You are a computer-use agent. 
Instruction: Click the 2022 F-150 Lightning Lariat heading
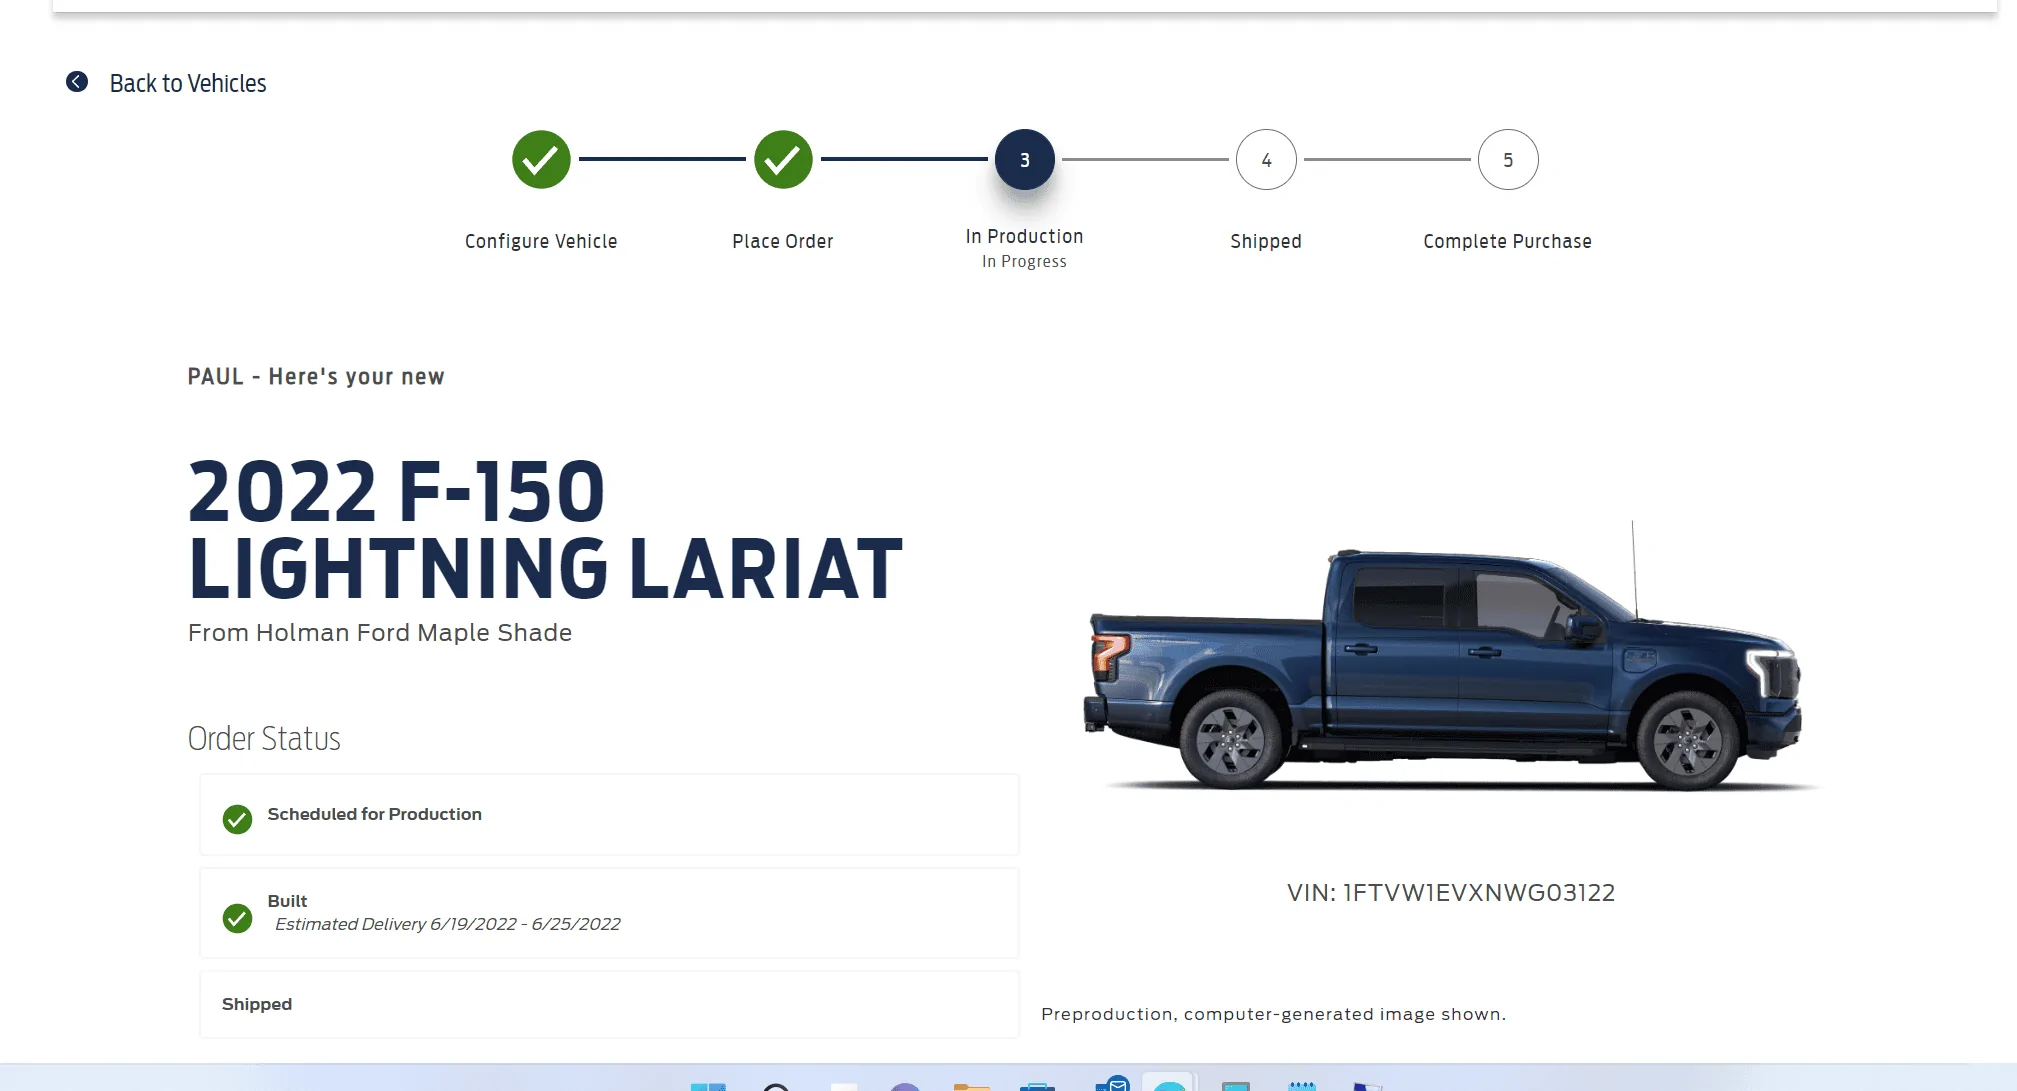click(545, 529)
